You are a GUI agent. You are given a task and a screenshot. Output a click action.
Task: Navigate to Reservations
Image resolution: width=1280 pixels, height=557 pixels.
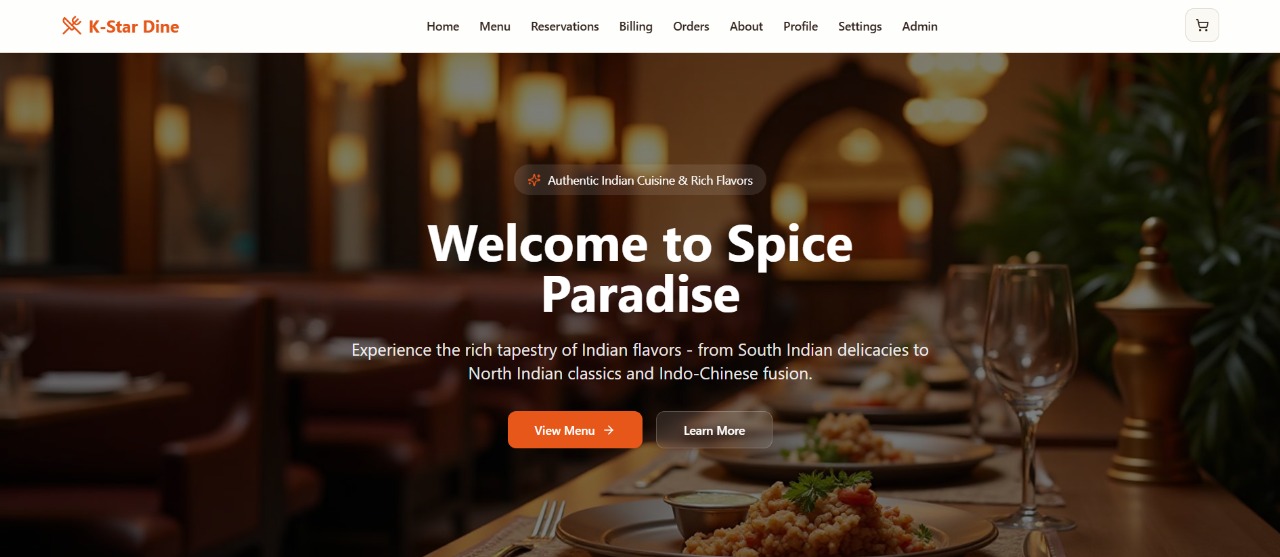565,27
